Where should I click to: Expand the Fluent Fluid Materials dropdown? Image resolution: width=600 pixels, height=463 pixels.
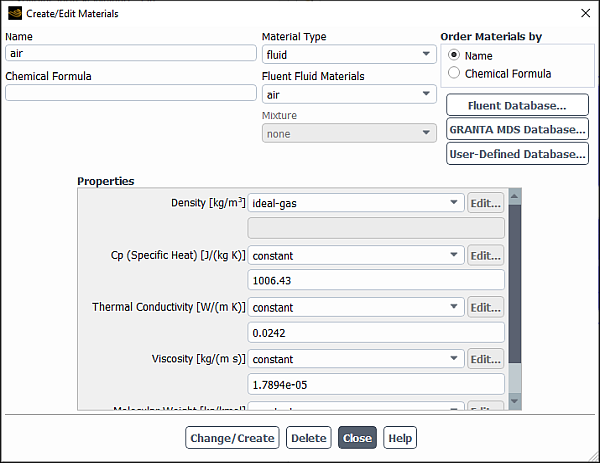coord(347,95)
